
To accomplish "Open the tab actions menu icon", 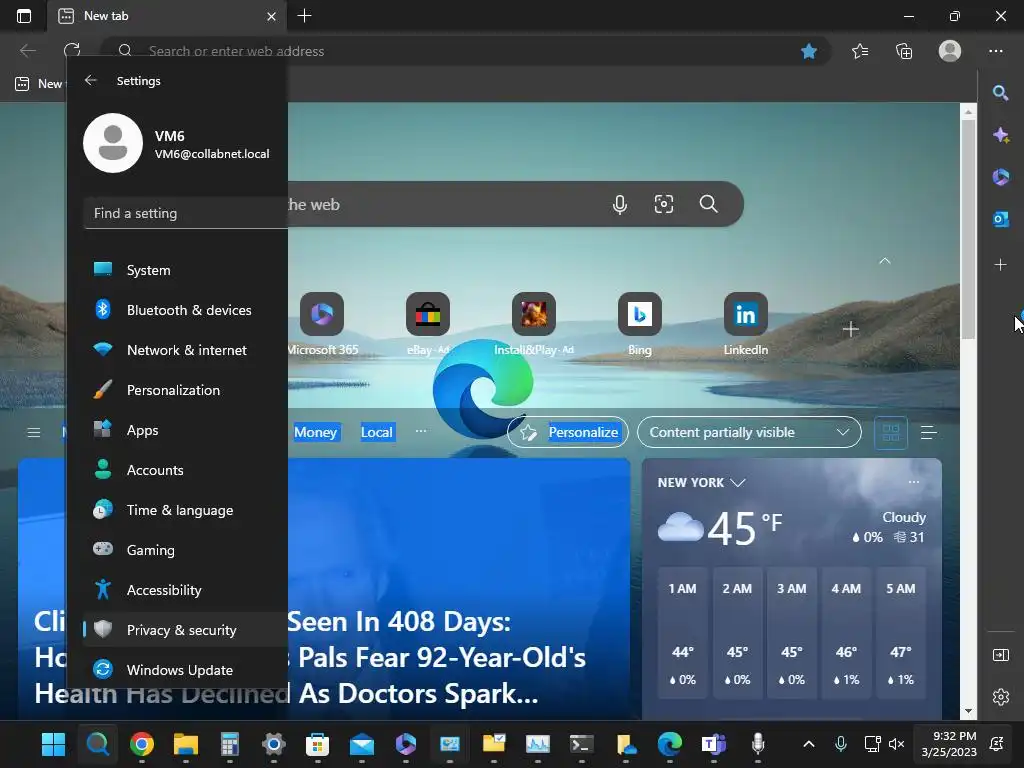I will pos(24,16).
